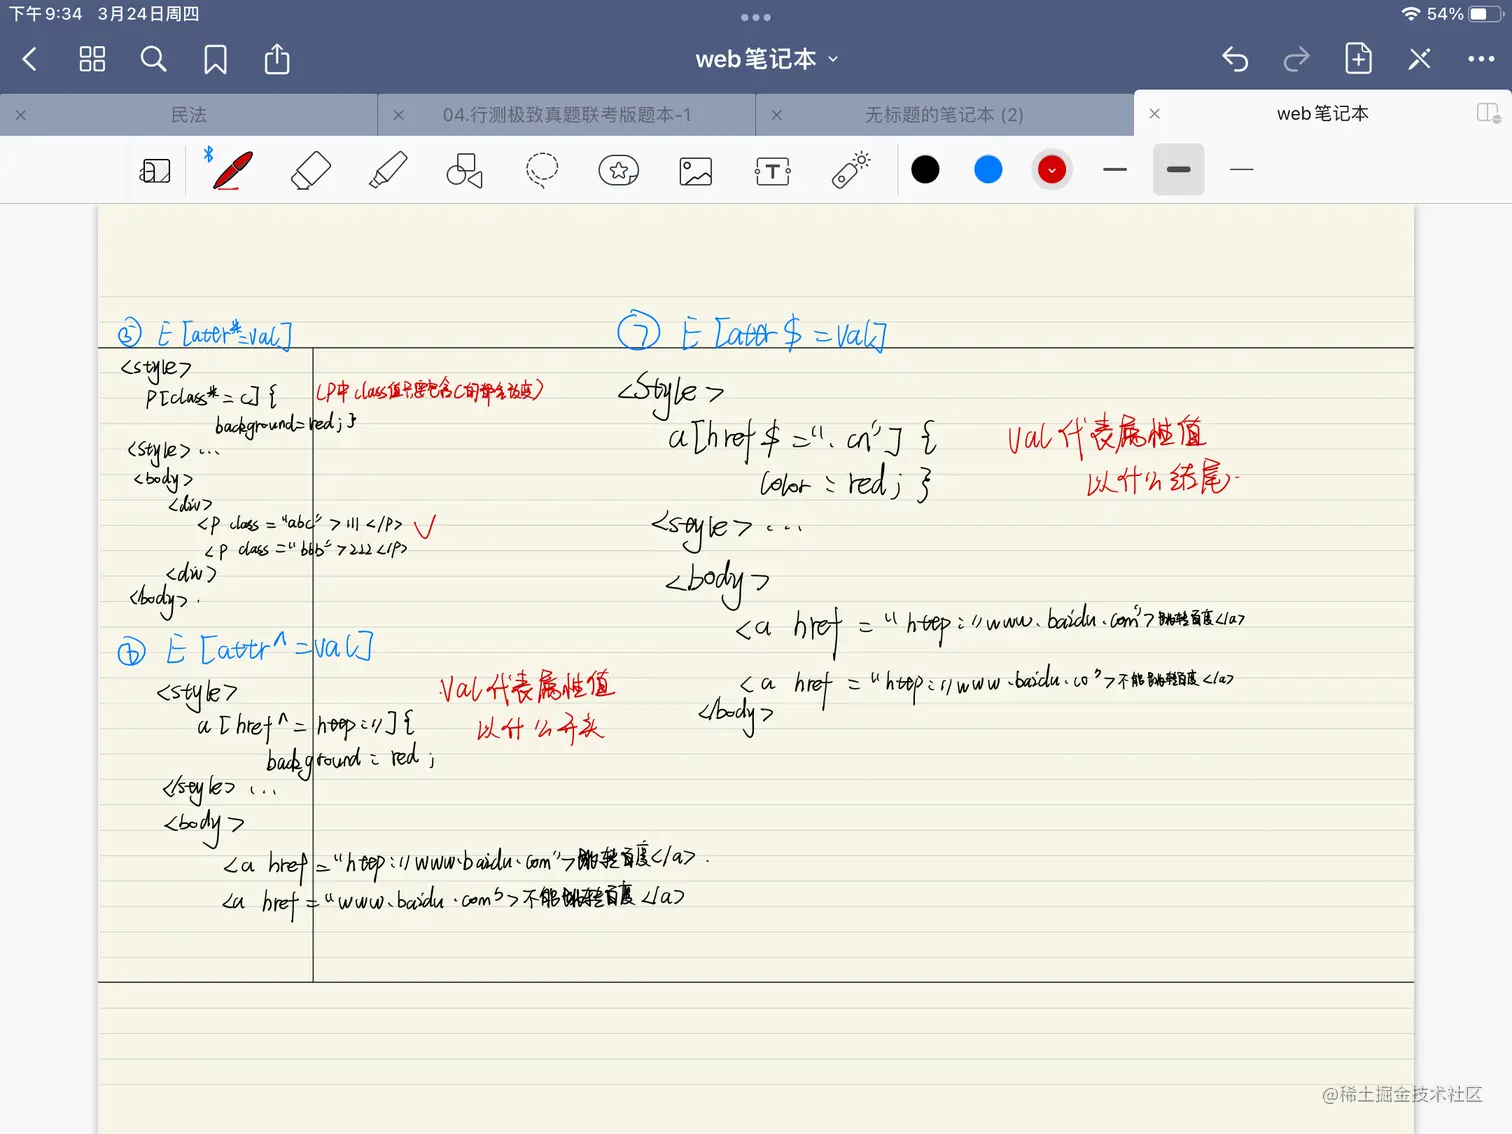This screenshot has height=1134, width=1512.
Task: Select the image insert tool
Action: (696, 171)
